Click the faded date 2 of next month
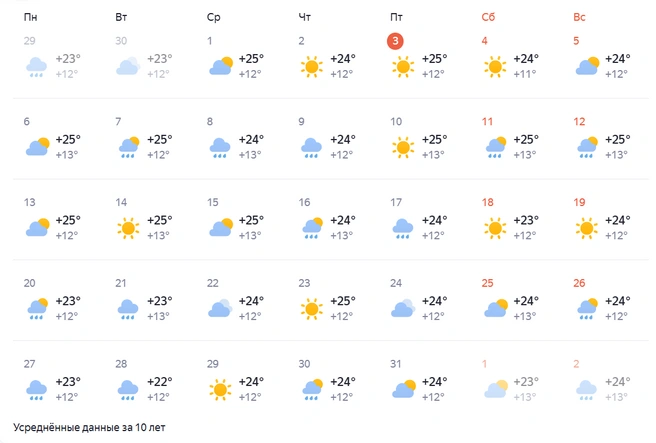 [x=576, y=364]
